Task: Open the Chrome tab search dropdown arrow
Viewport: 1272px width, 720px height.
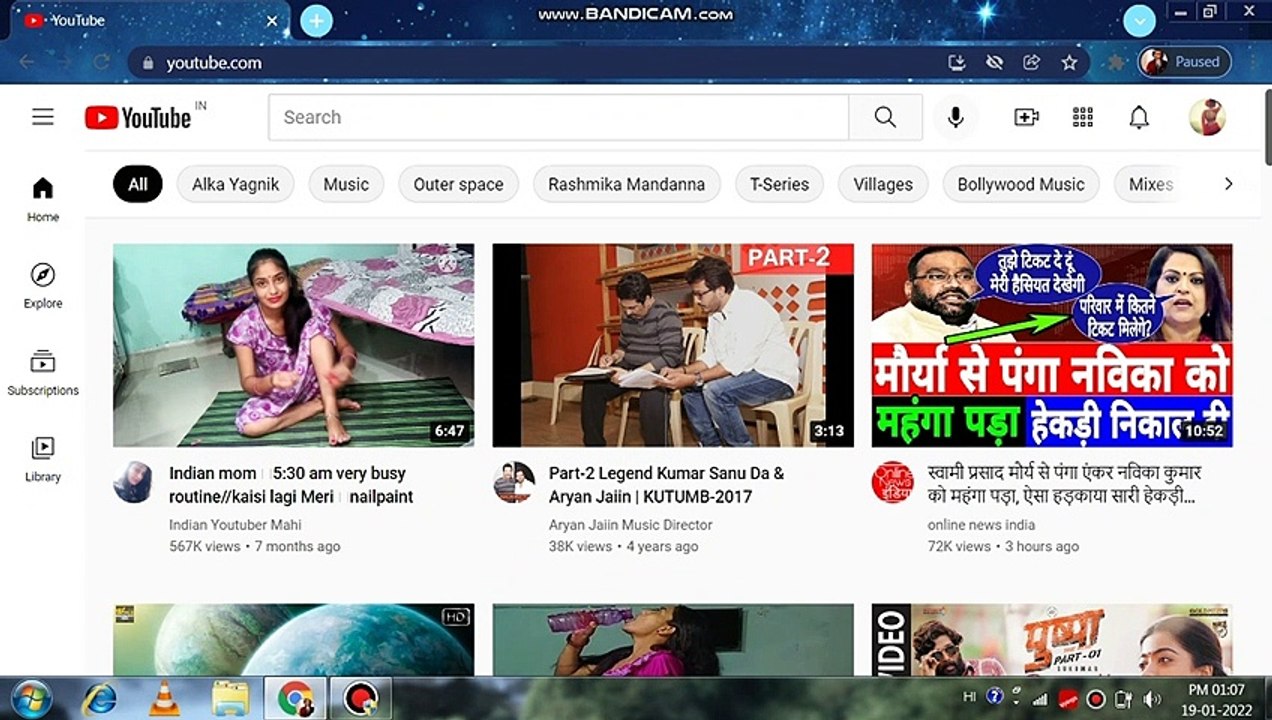Action: (1140, 20)
